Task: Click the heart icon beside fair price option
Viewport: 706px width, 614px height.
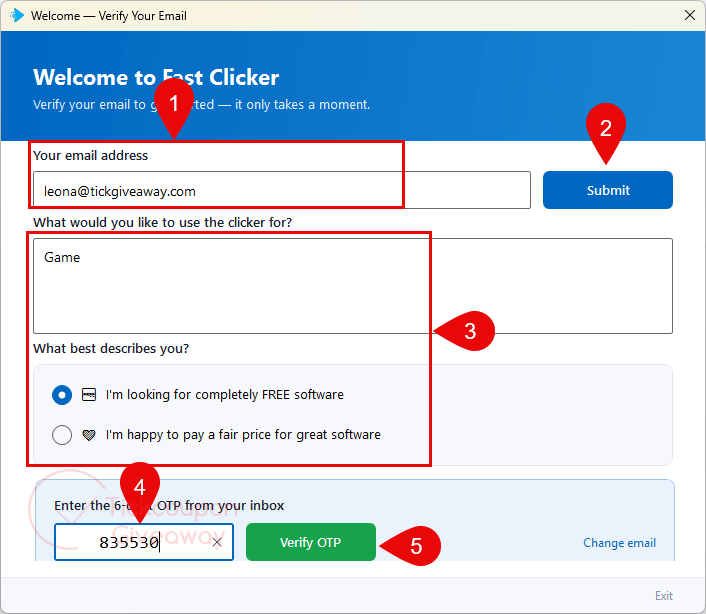Action: pos(89,435)
